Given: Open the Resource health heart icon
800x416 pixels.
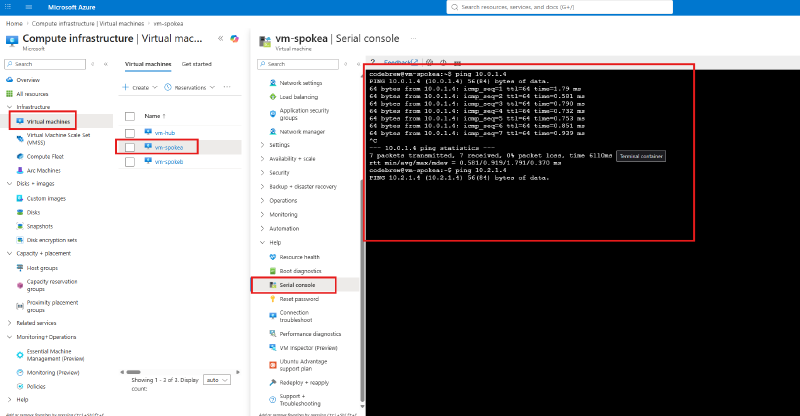Looking at the screenshot, I should point(272,257).
